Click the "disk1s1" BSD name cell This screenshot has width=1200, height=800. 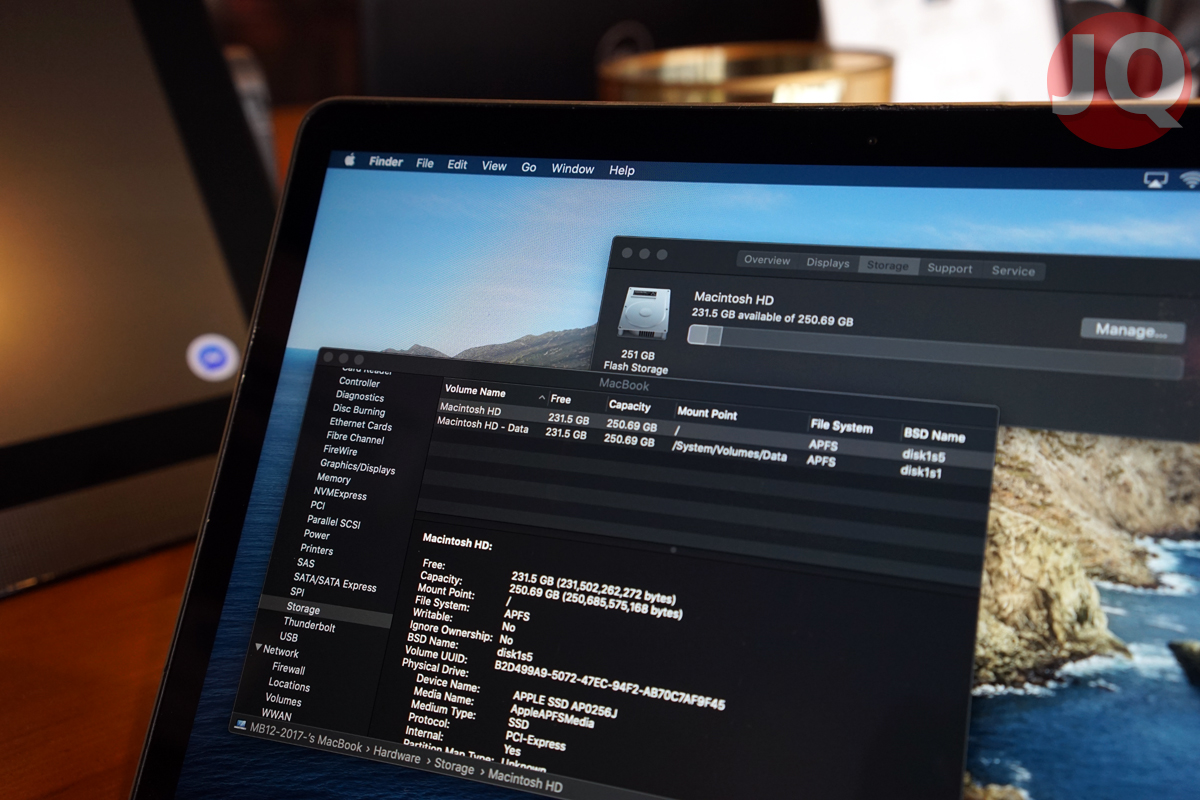tap(922, 471)
